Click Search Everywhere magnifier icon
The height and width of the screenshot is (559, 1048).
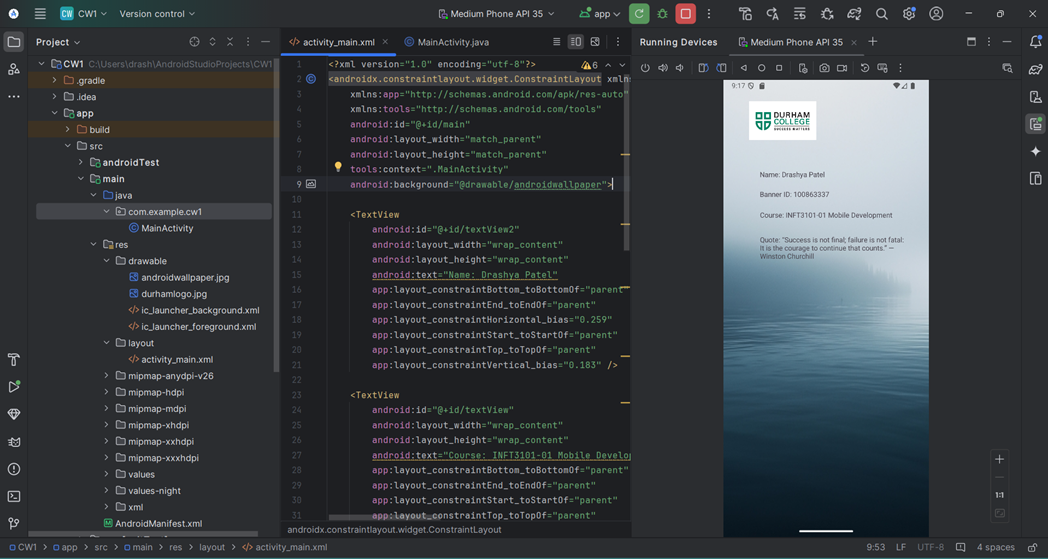pyautogui.click(x=882, y=13)
